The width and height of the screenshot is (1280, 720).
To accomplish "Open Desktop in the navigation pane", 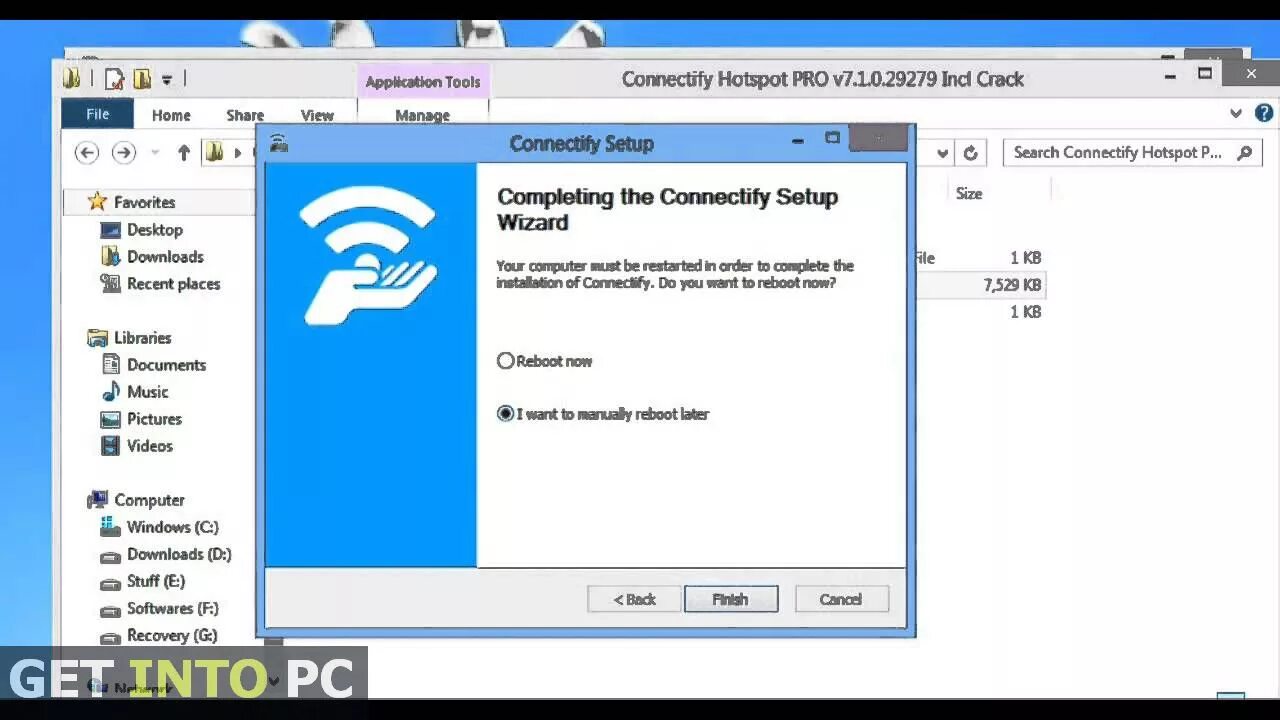I will pyautogui.click(x=155, y=229).
